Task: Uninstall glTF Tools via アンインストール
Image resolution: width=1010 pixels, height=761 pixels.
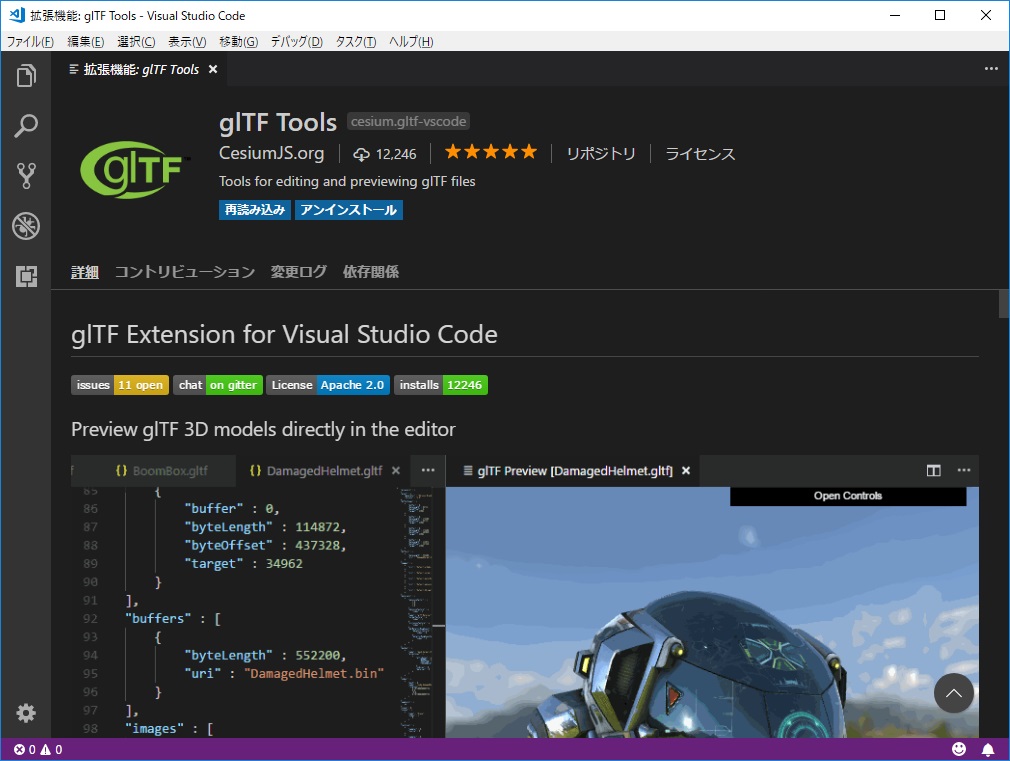Action: 347,210
